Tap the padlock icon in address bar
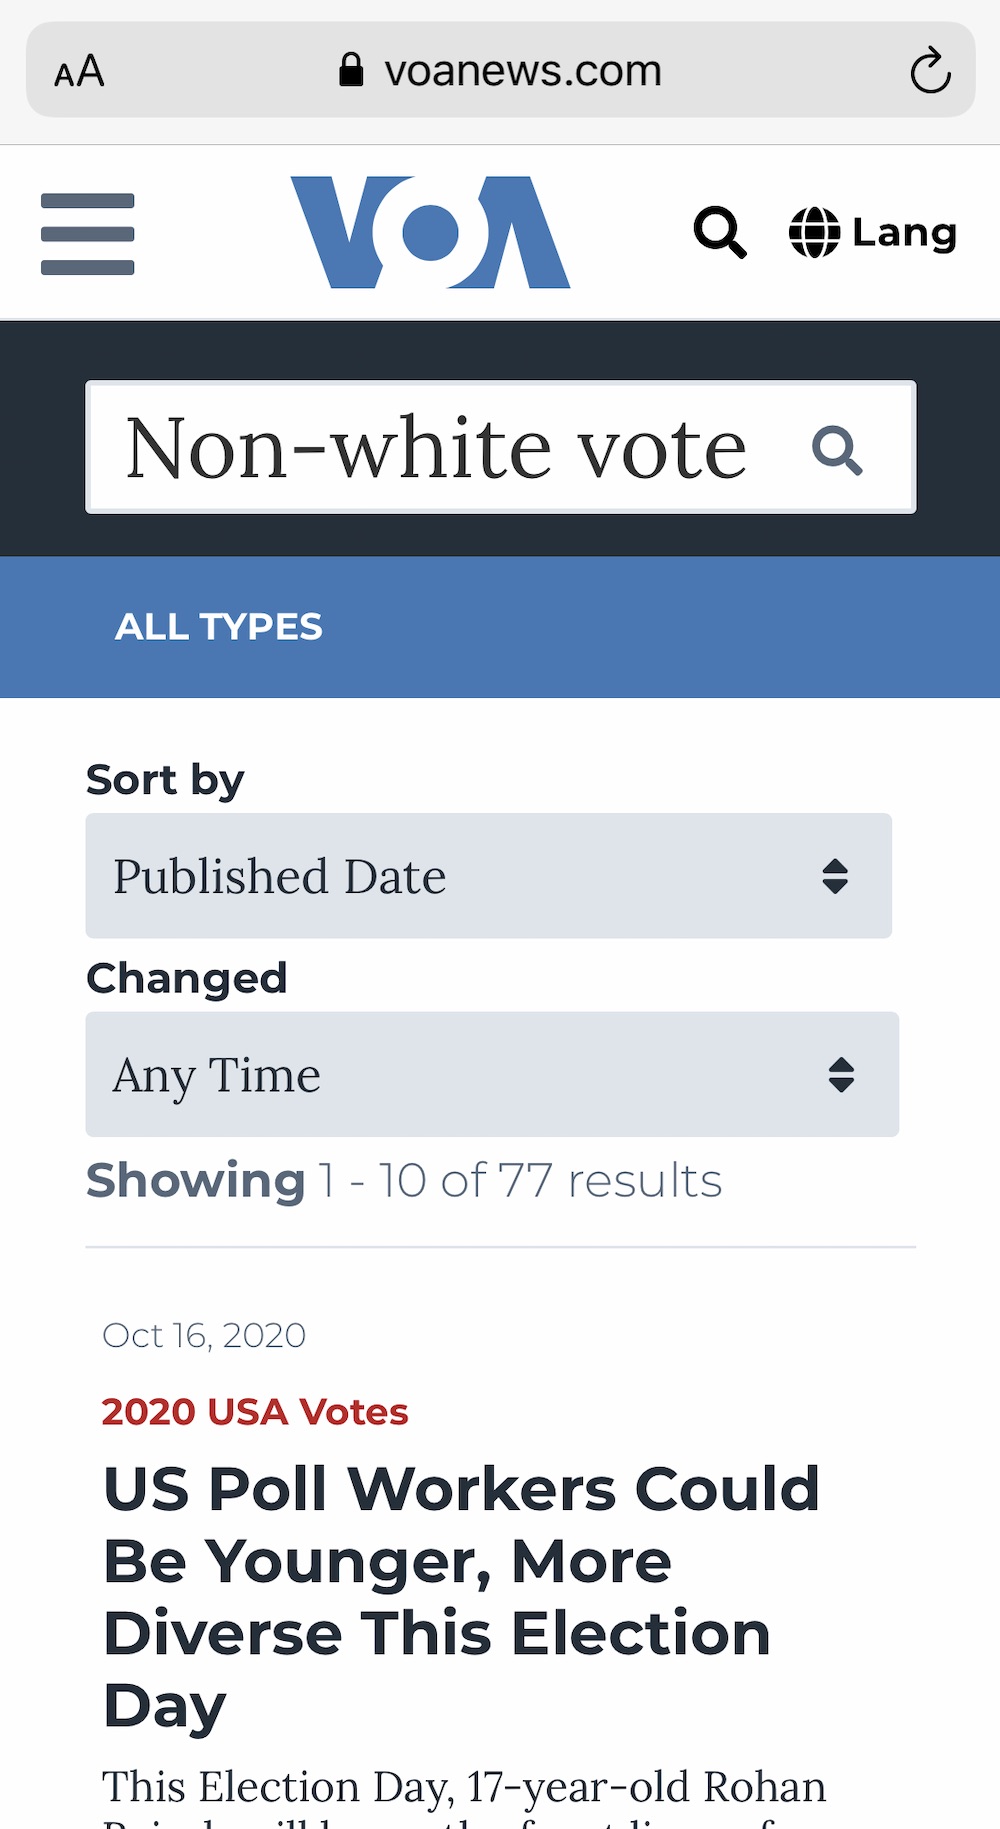 coord(351,70)
